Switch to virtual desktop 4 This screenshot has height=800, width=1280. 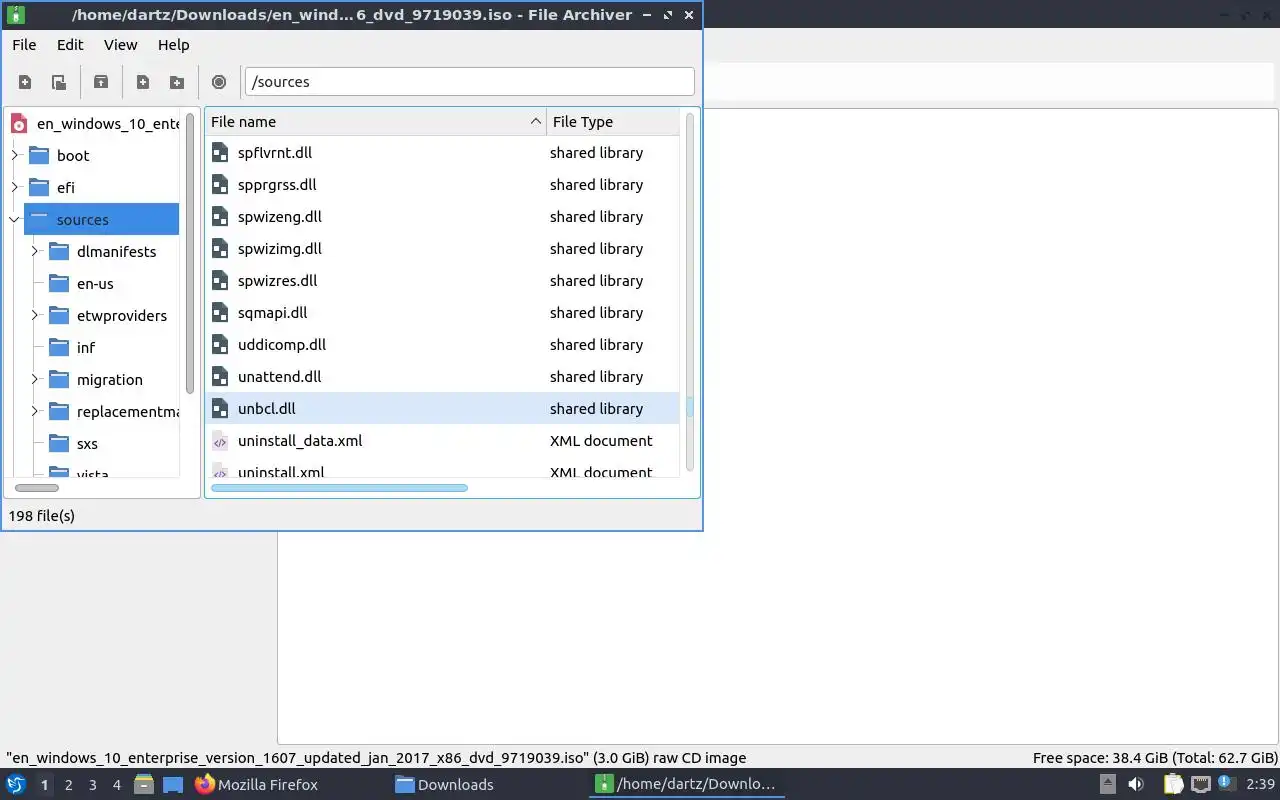pos(117,785)
